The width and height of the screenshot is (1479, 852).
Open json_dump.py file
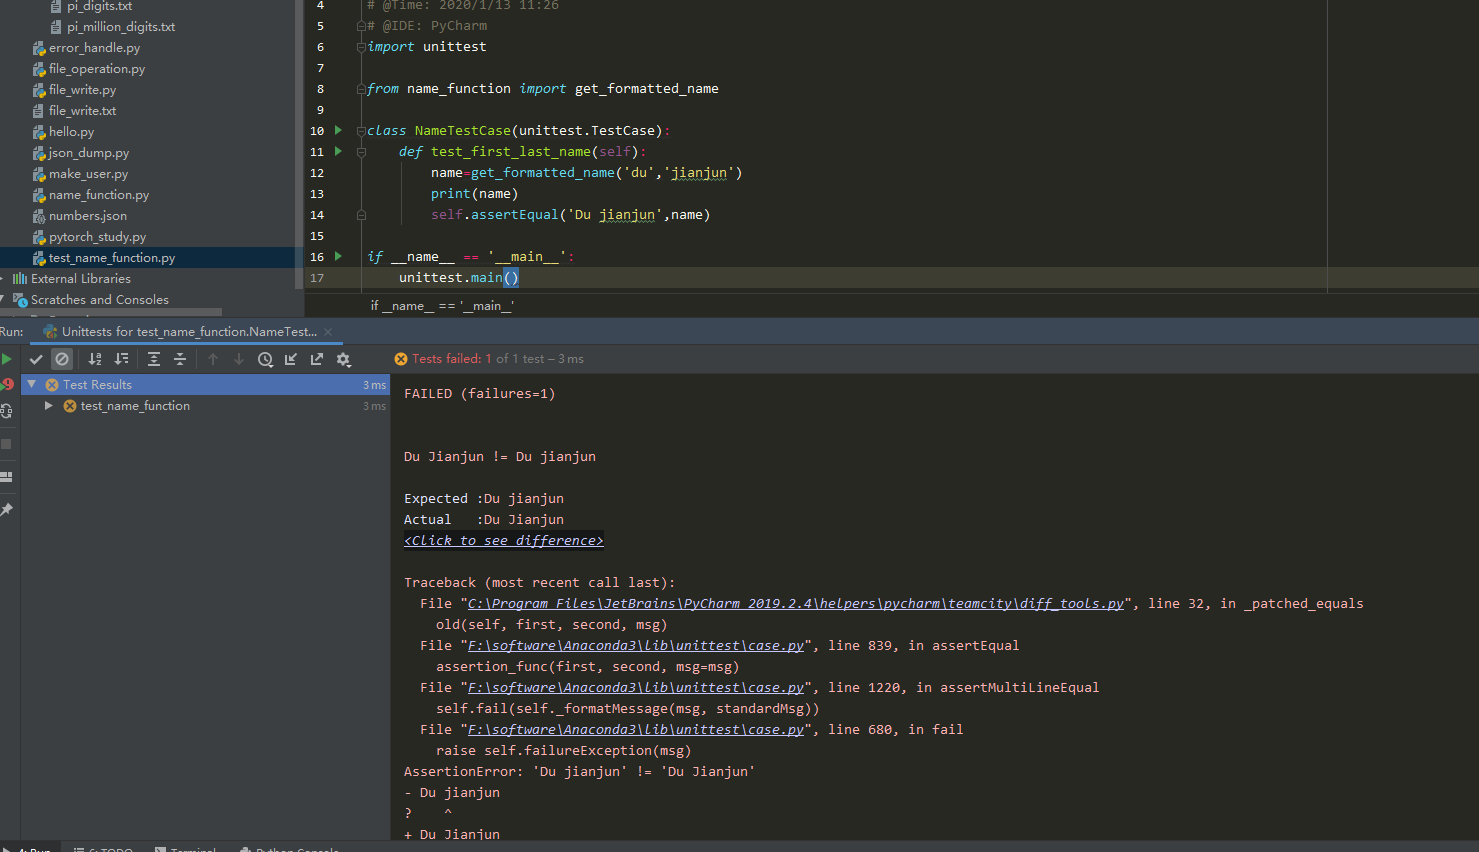pos(89,153)
